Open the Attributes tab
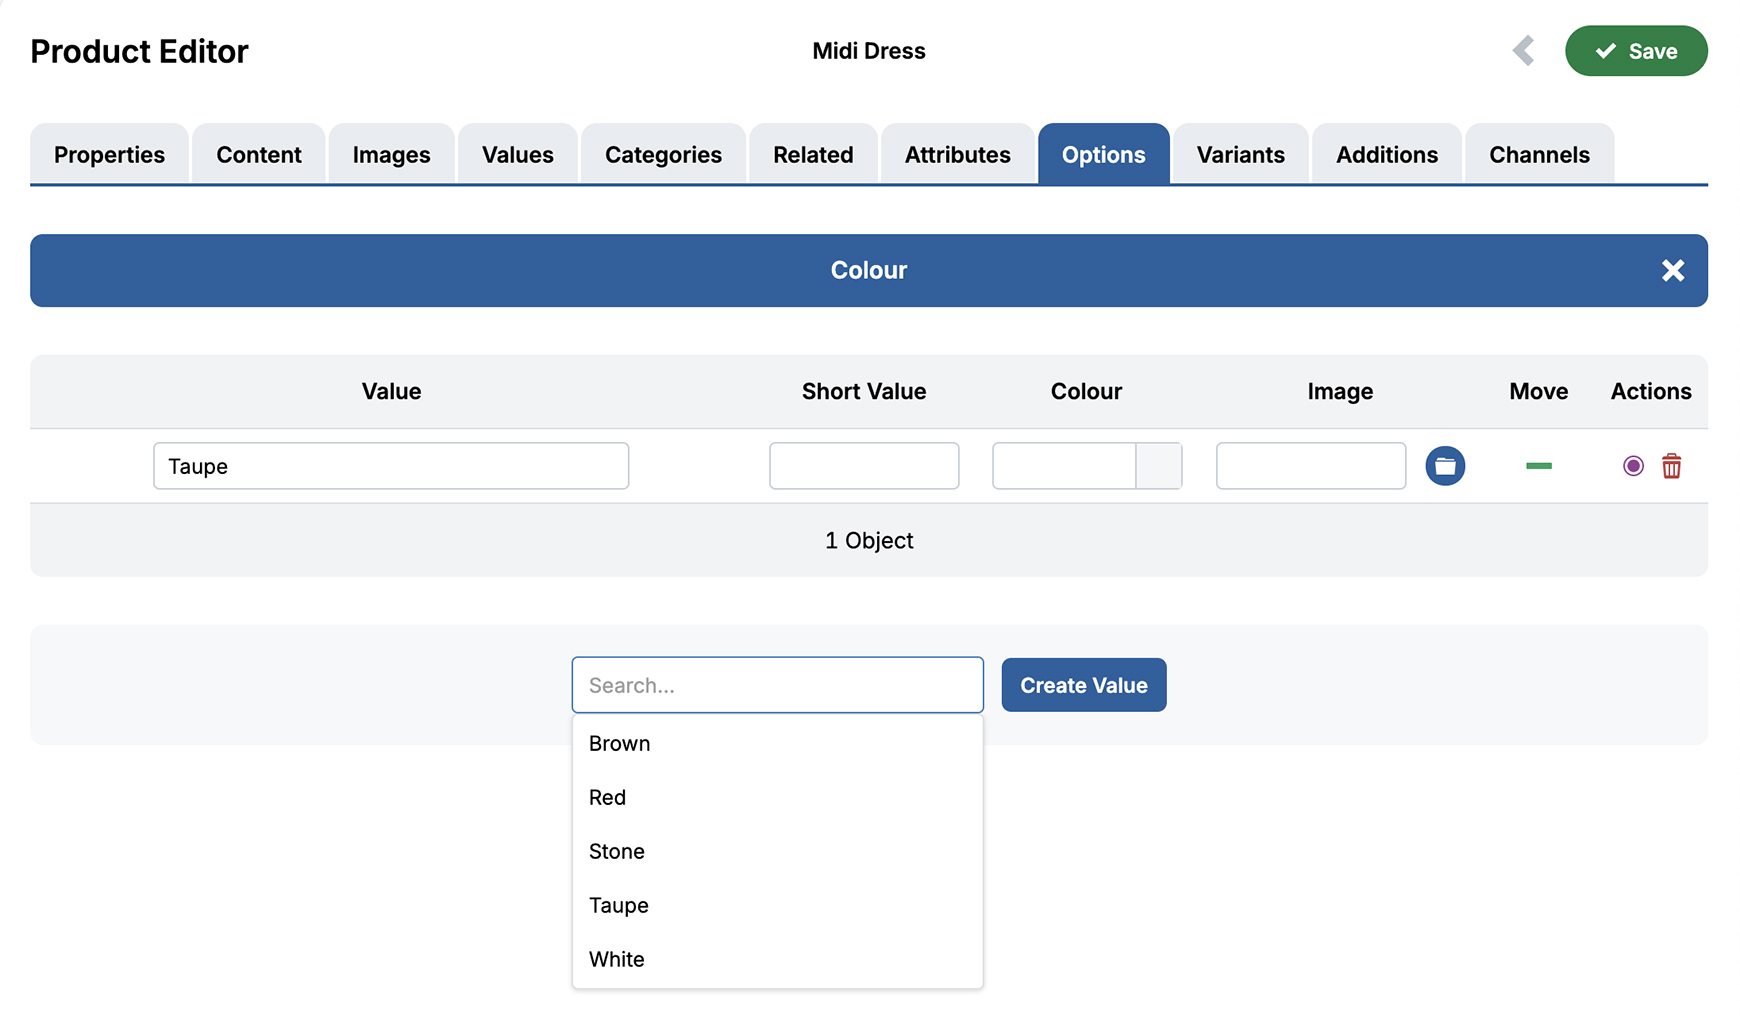This screenshot has width=1740, height=1019. pos(957,154)
